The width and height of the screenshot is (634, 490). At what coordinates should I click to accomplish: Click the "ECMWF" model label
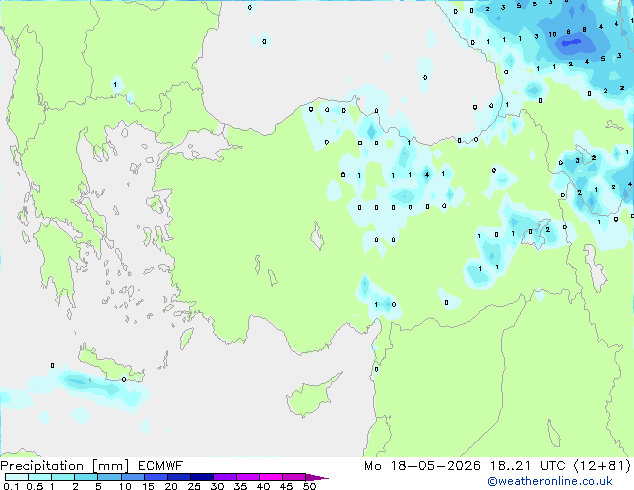point(161,466)
